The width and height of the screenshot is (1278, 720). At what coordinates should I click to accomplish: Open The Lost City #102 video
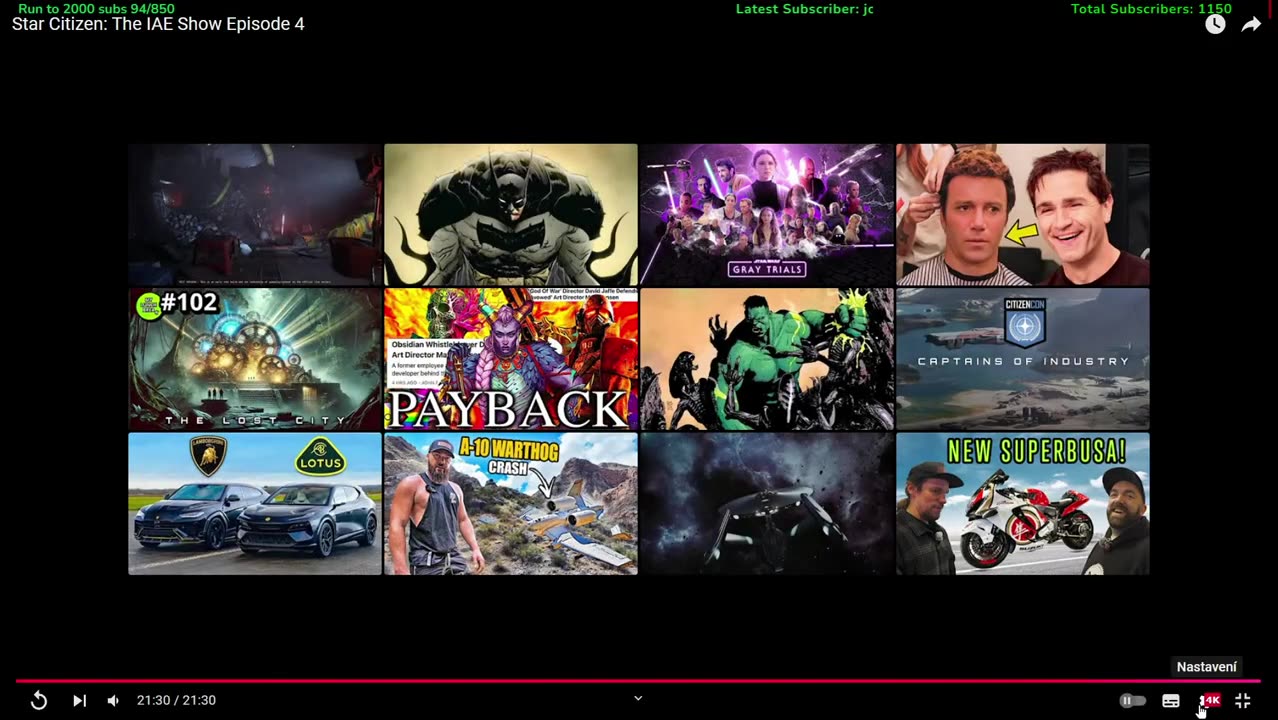click(255, 359)
